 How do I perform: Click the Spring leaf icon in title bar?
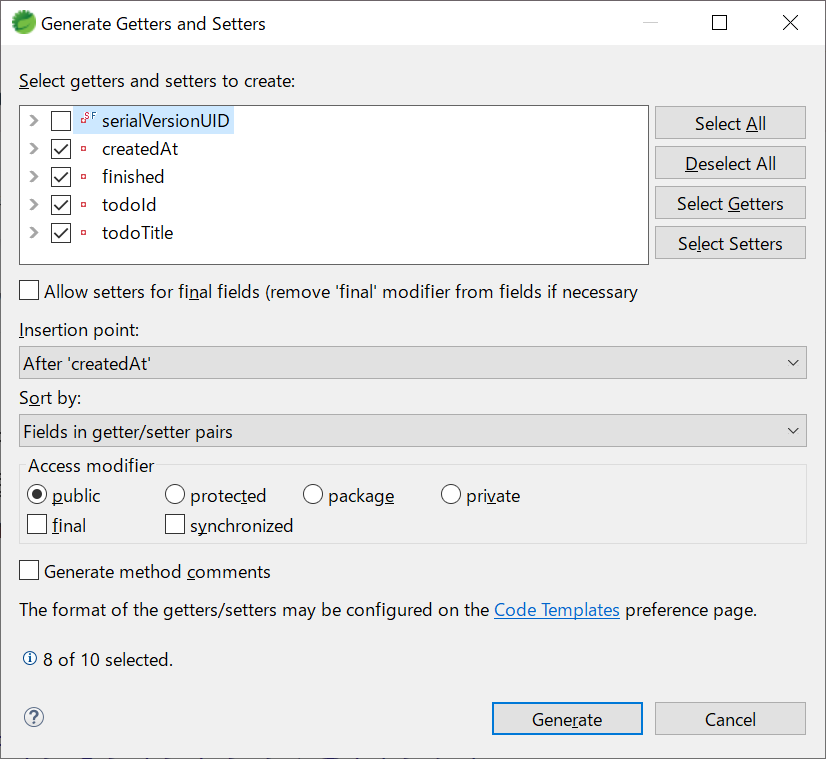point(22,23)
